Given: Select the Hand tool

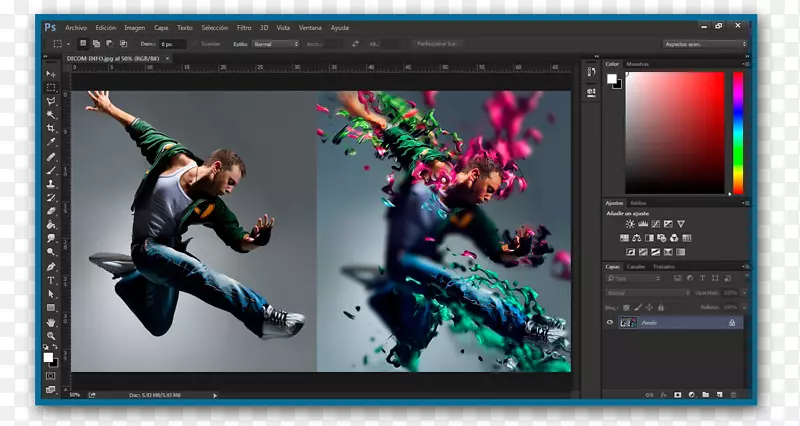Looking at the screenshot, I should (x=51, y=322).
